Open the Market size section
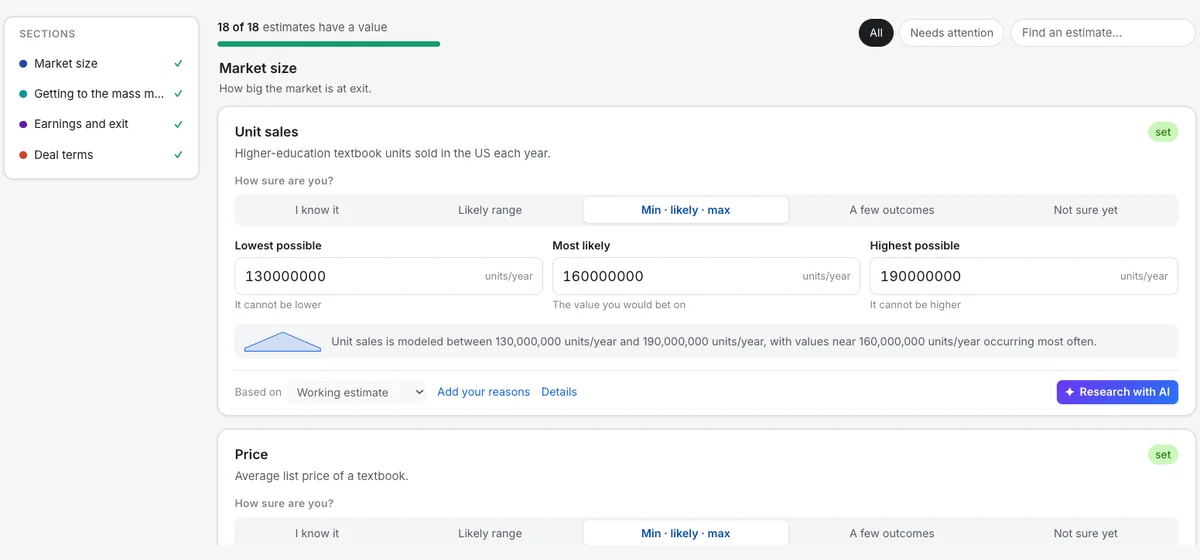This screenshot has width=1200, height=560. point(101,63)
